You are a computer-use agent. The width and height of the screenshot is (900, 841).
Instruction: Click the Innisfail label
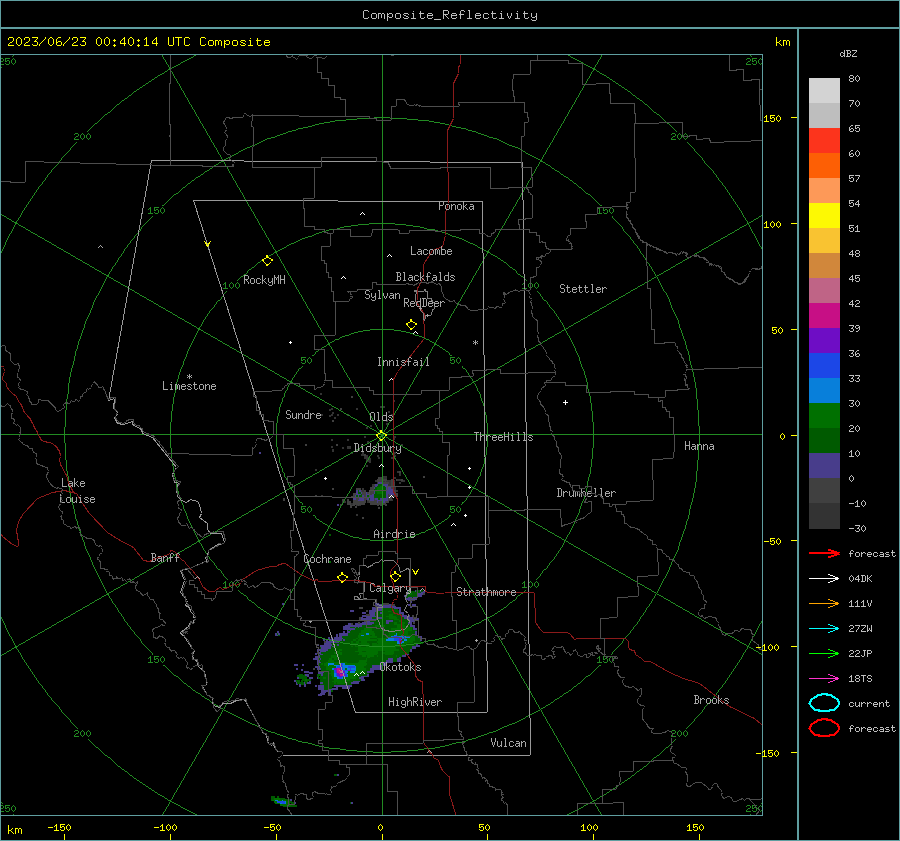point(403,362)
